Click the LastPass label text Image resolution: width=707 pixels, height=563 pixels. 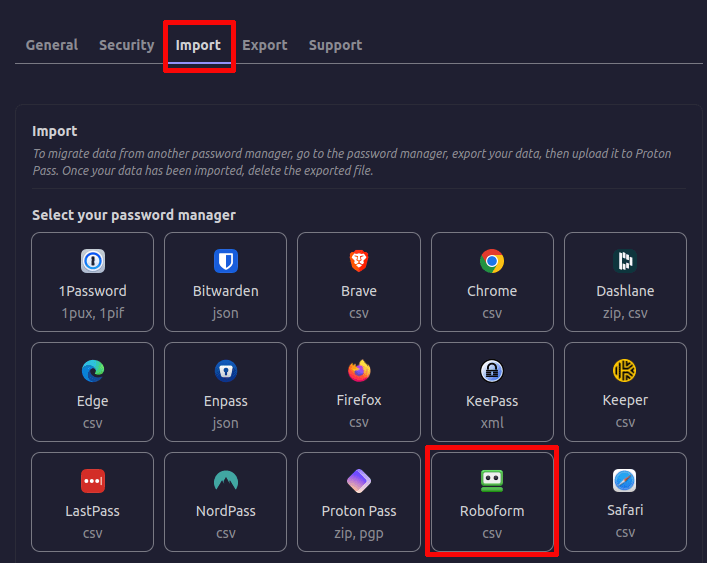click(93, 511)
